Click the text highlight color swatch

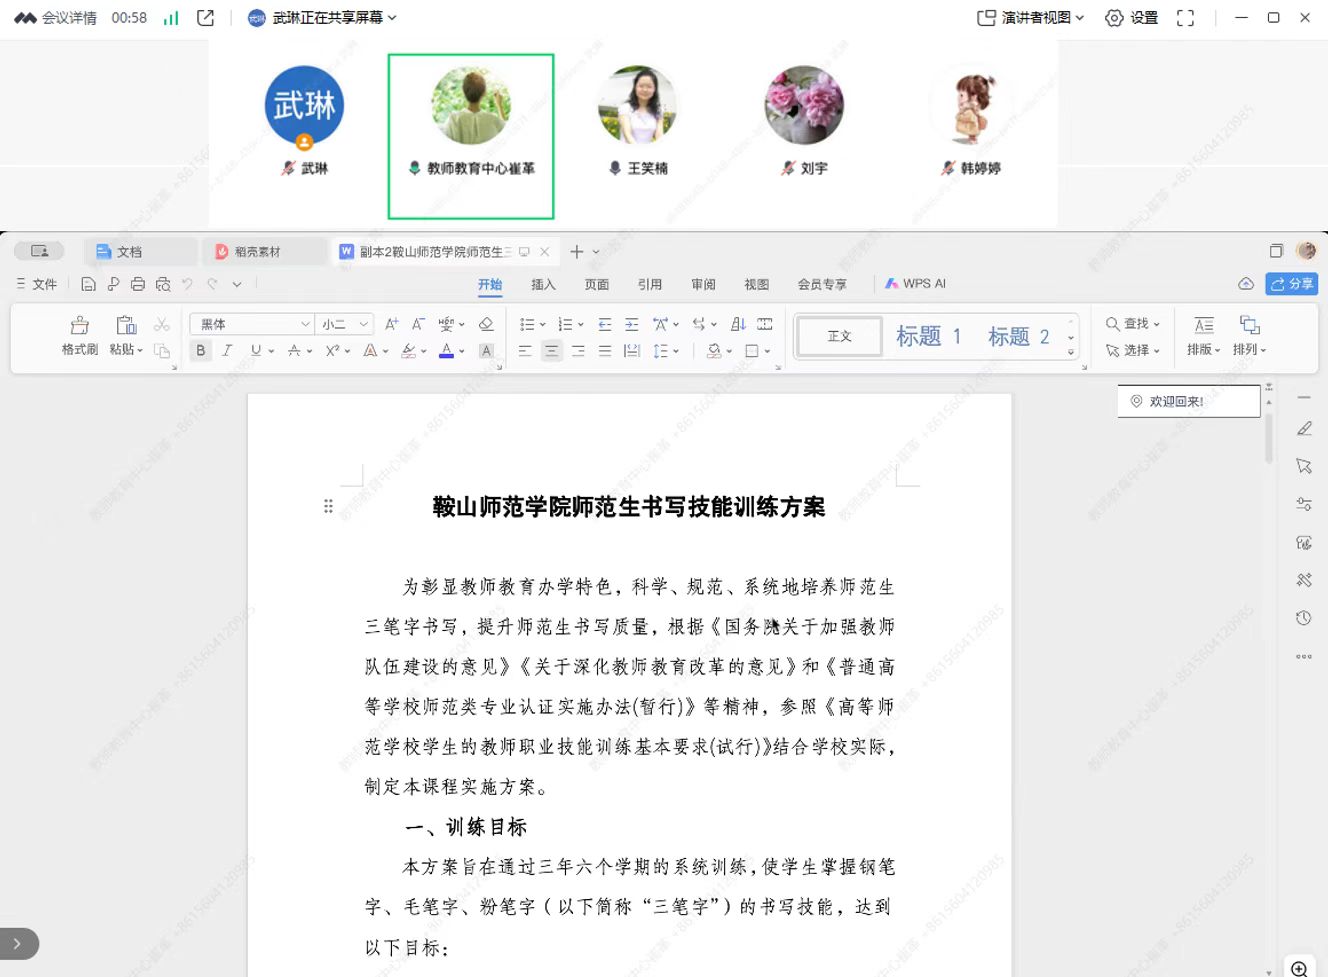408,351
